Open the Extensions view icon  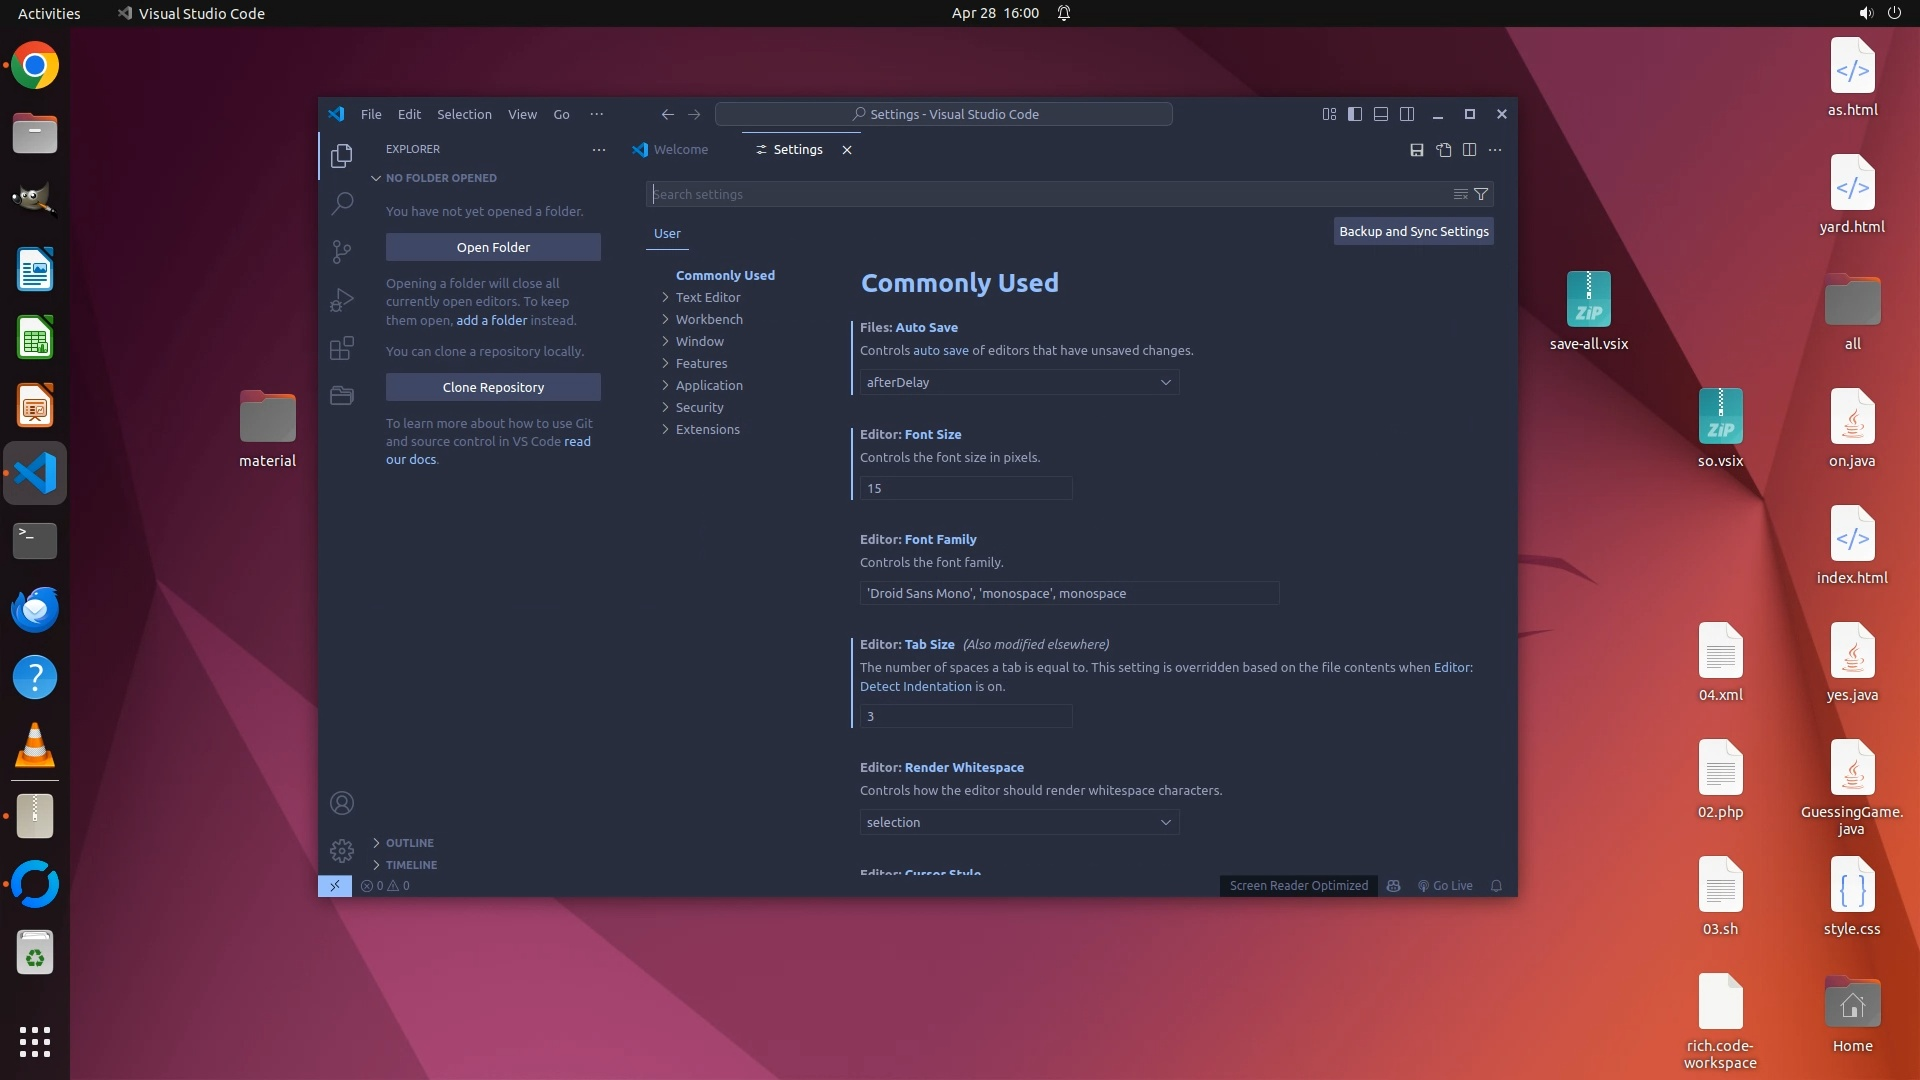(x=342, y=348)
